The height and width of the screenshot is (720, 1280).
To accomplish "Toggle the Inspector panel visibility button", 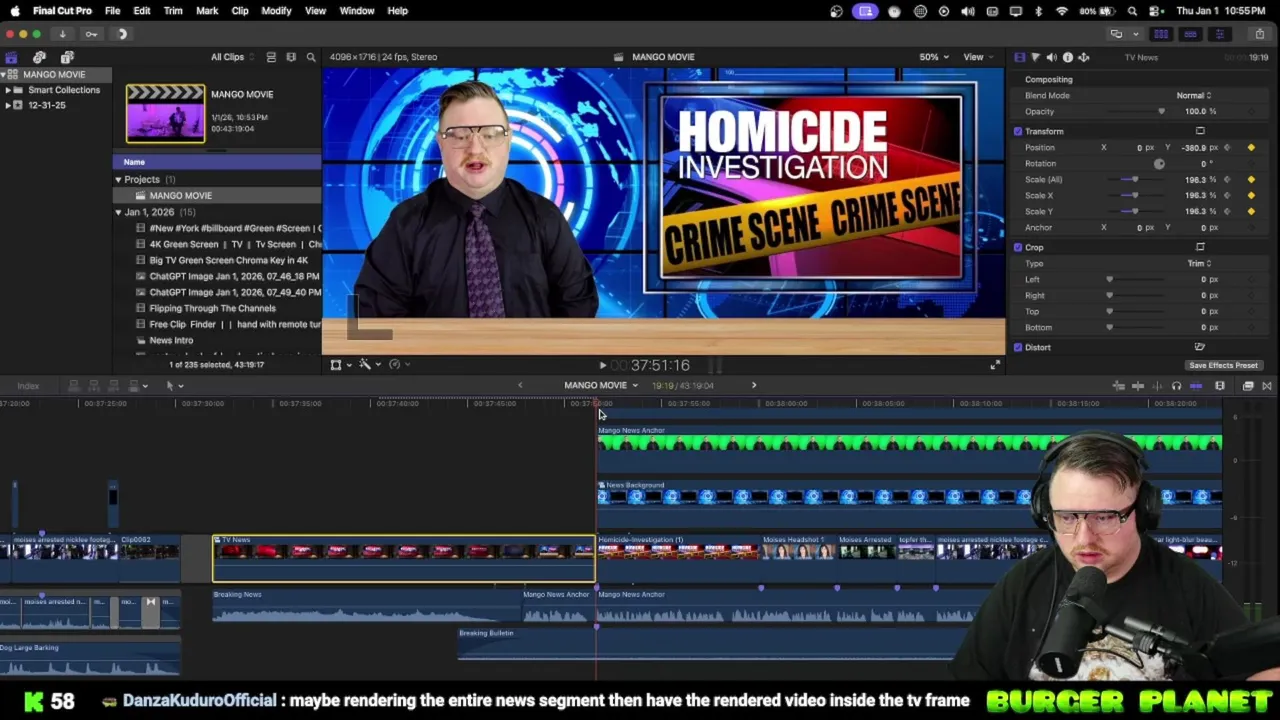I will 1219,34.
